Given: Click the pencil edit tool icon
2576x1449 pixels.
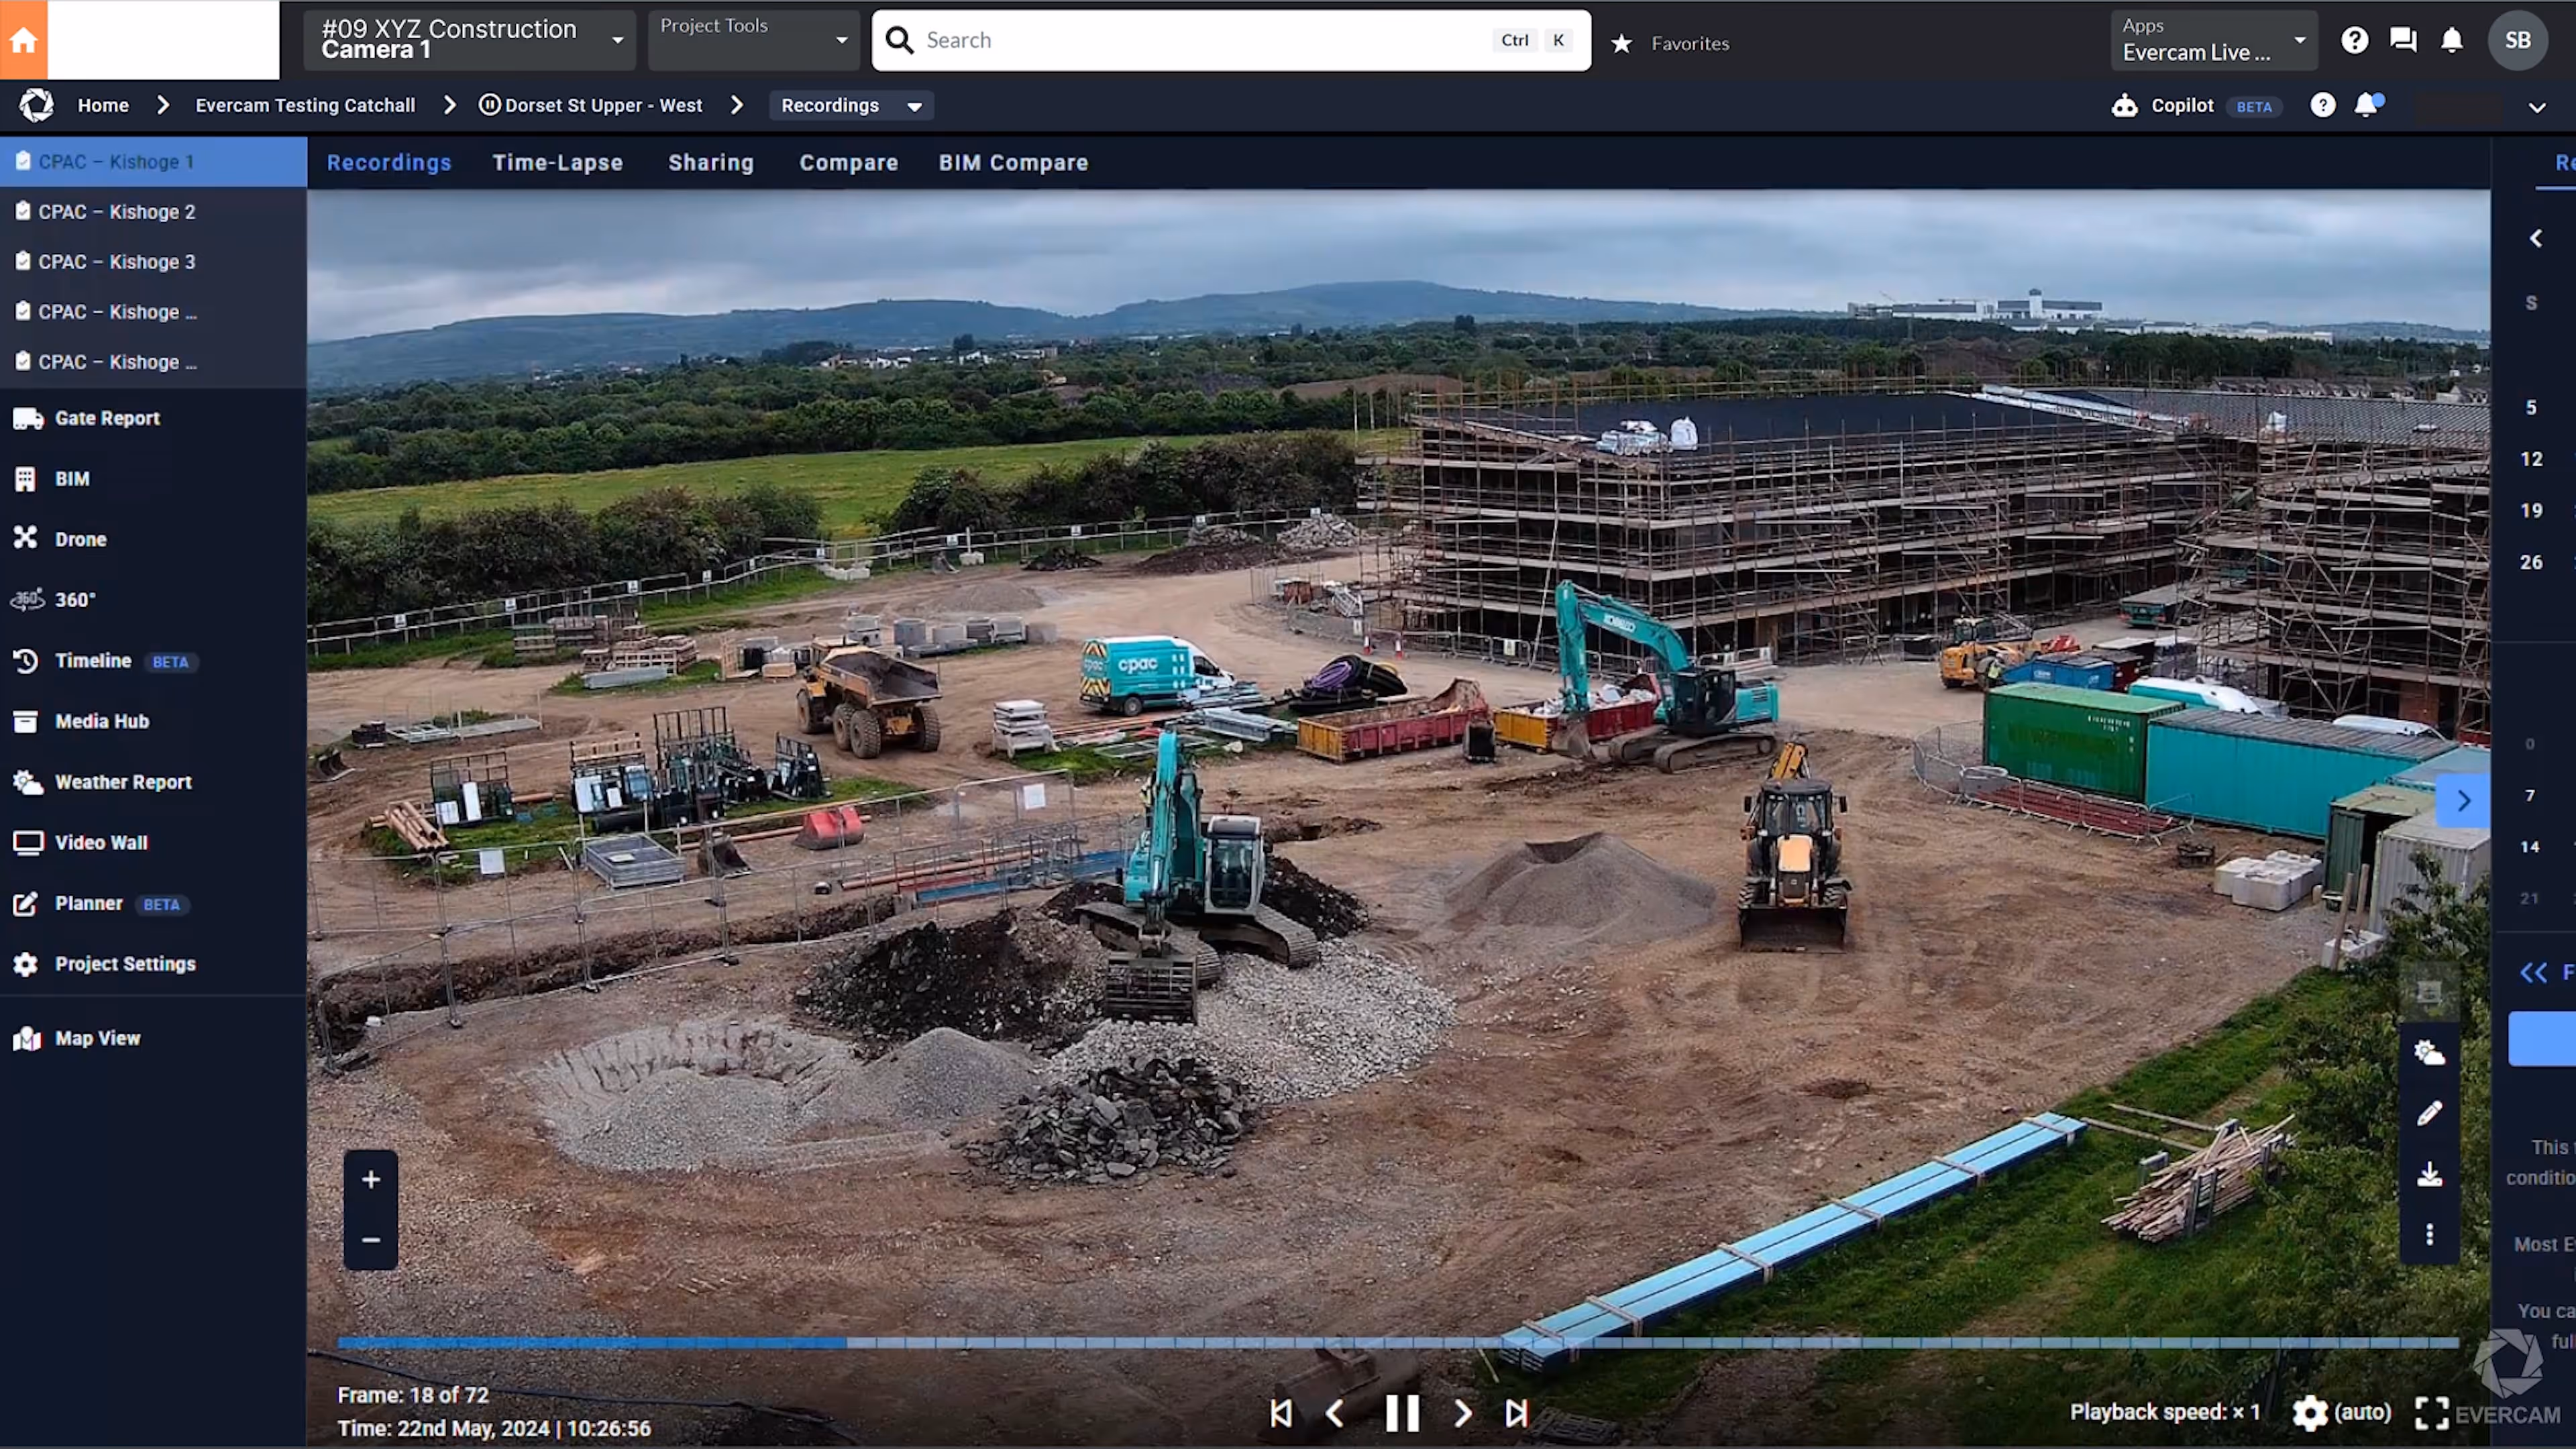Looking at the screenshot, I should click(2429, 1113).
